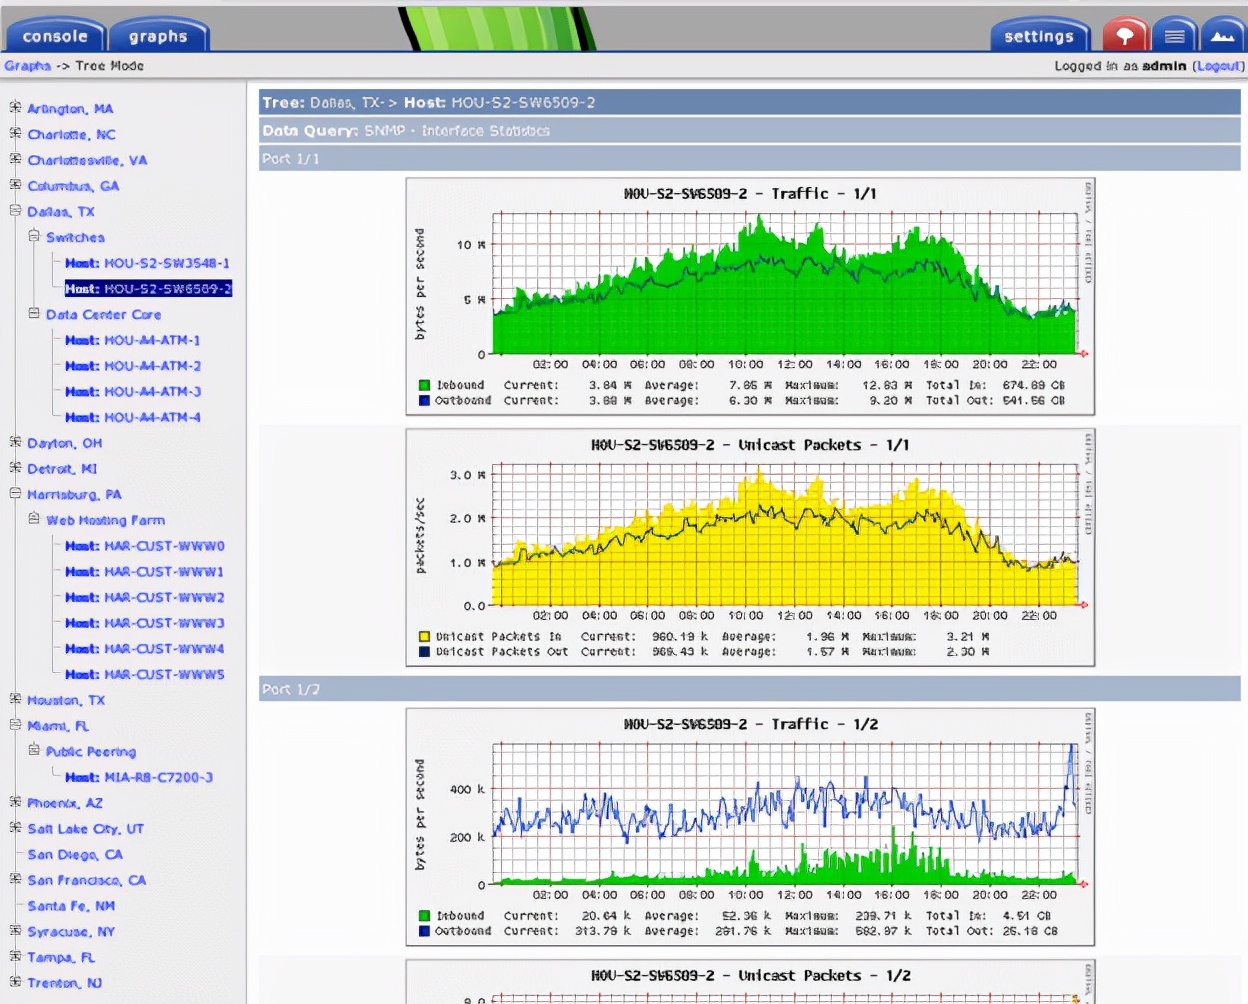Select host HOU-A4-ATM-3 in tree
1248x1004 pixels.
tap(133, 392)
